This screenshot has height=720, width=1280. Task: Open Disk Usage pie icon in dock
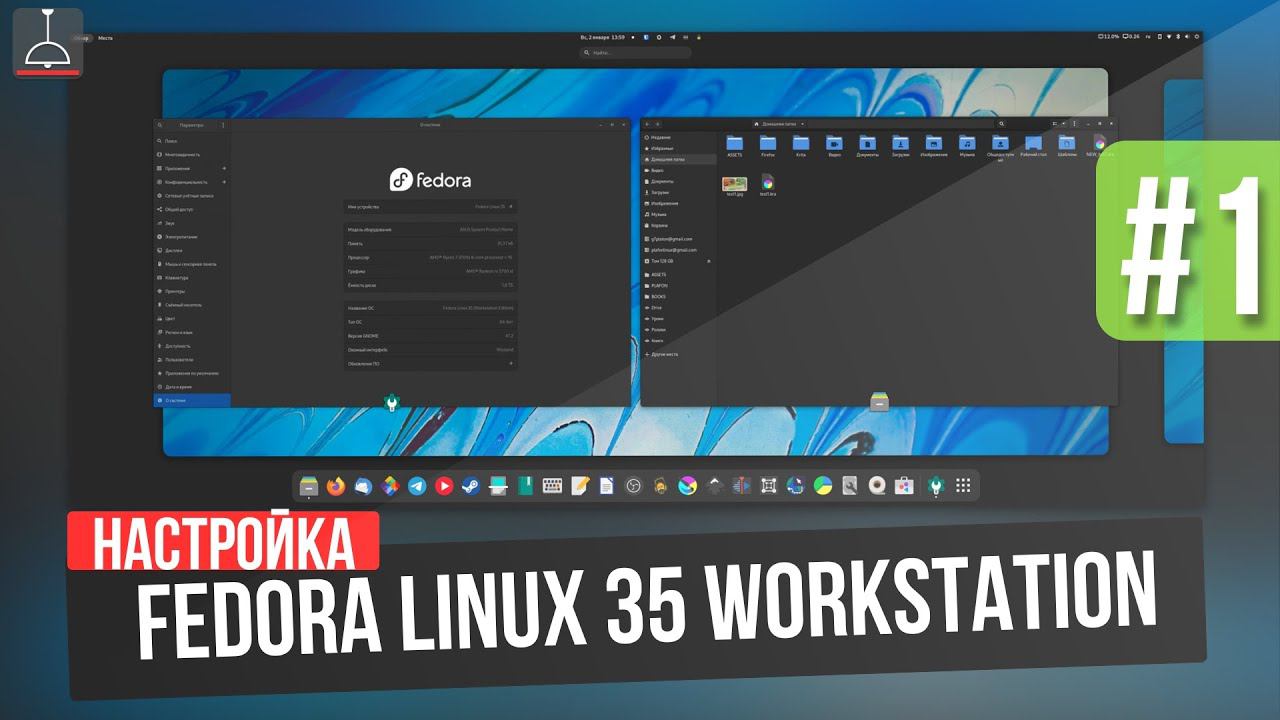coord(822,486)
